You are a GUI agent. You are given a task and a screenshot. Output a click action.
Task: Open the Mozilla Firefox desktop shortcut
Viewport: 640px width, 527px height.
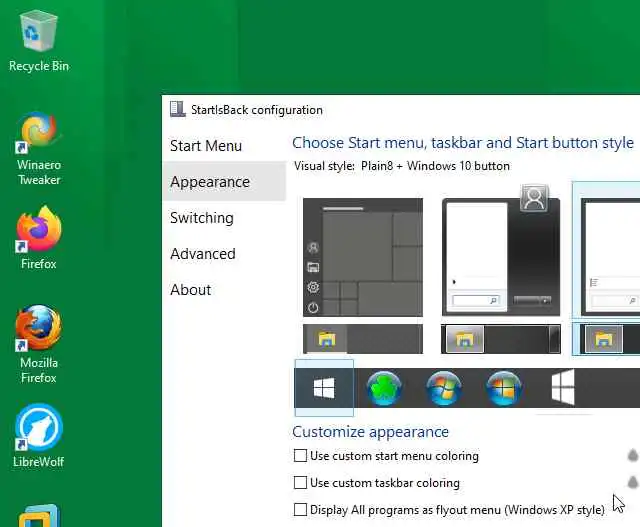coord(39,344)
